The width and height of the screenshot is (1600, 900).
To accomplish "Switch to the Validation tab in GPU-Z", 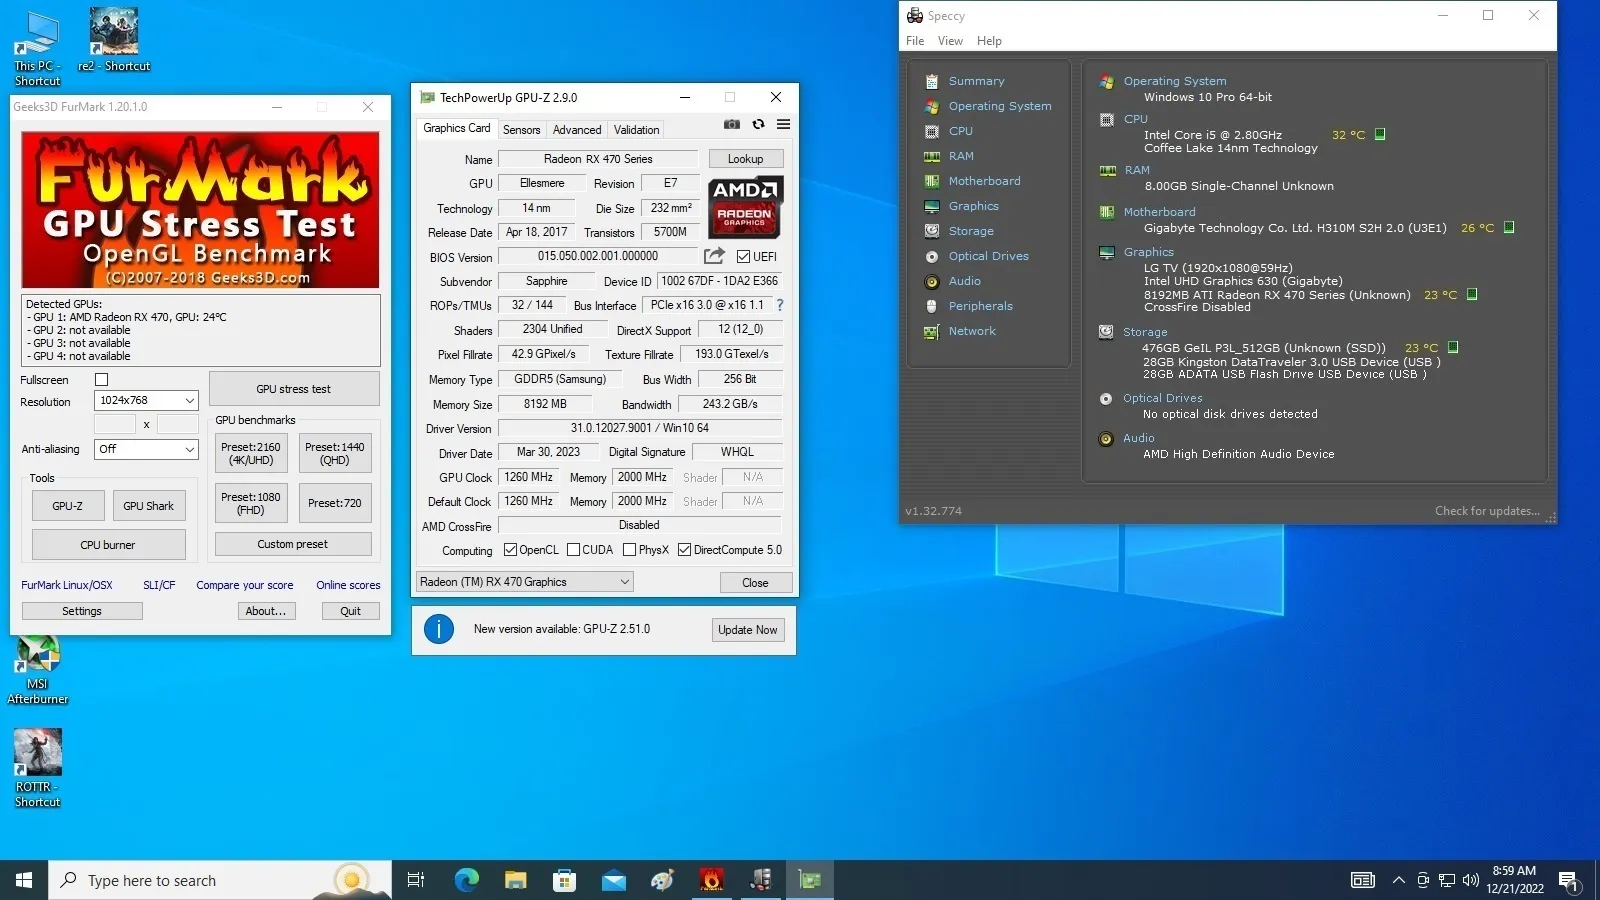I will coord(636,129).
